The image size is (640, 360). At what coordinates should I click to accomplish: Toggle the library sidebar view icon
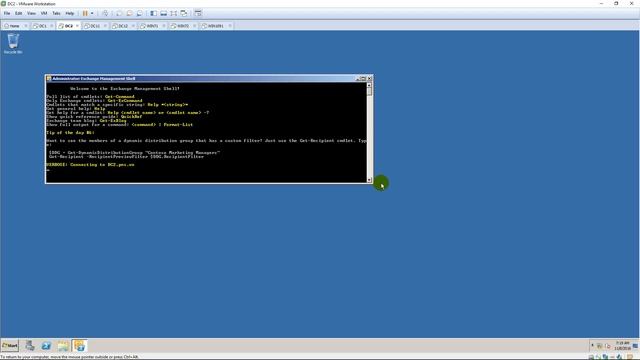tap(153, 13)
